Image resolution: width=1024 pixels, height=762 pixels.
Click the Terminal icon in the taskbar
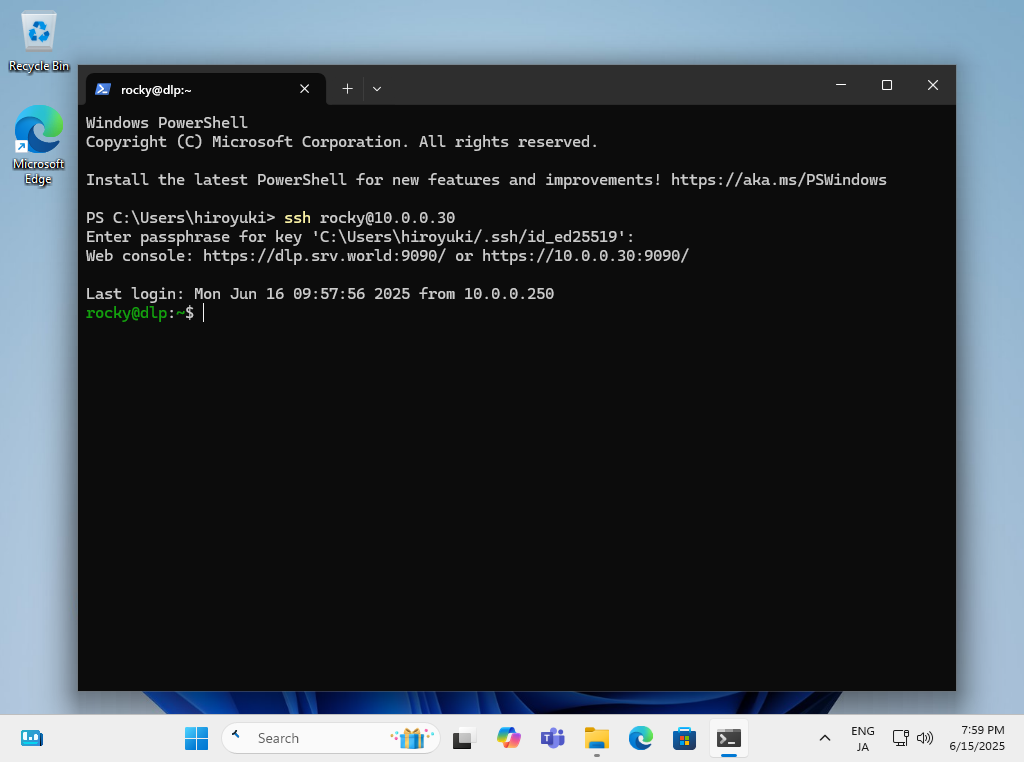coord(729,738)
